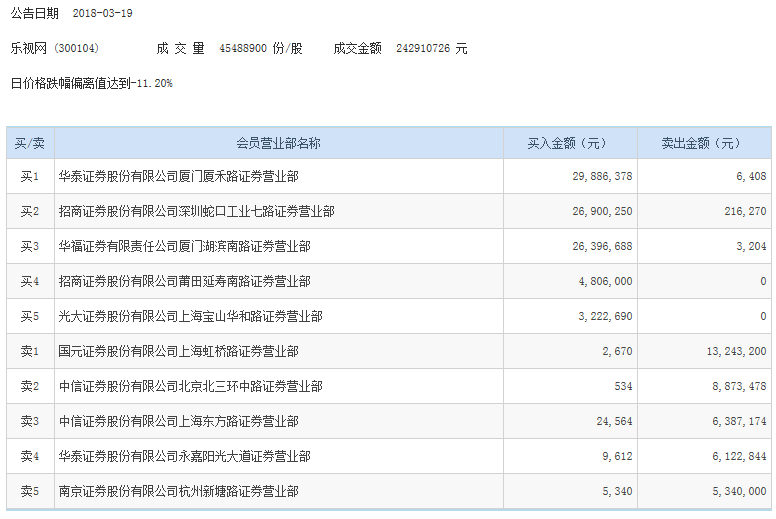Click buy amount 534

click(624, 386)
